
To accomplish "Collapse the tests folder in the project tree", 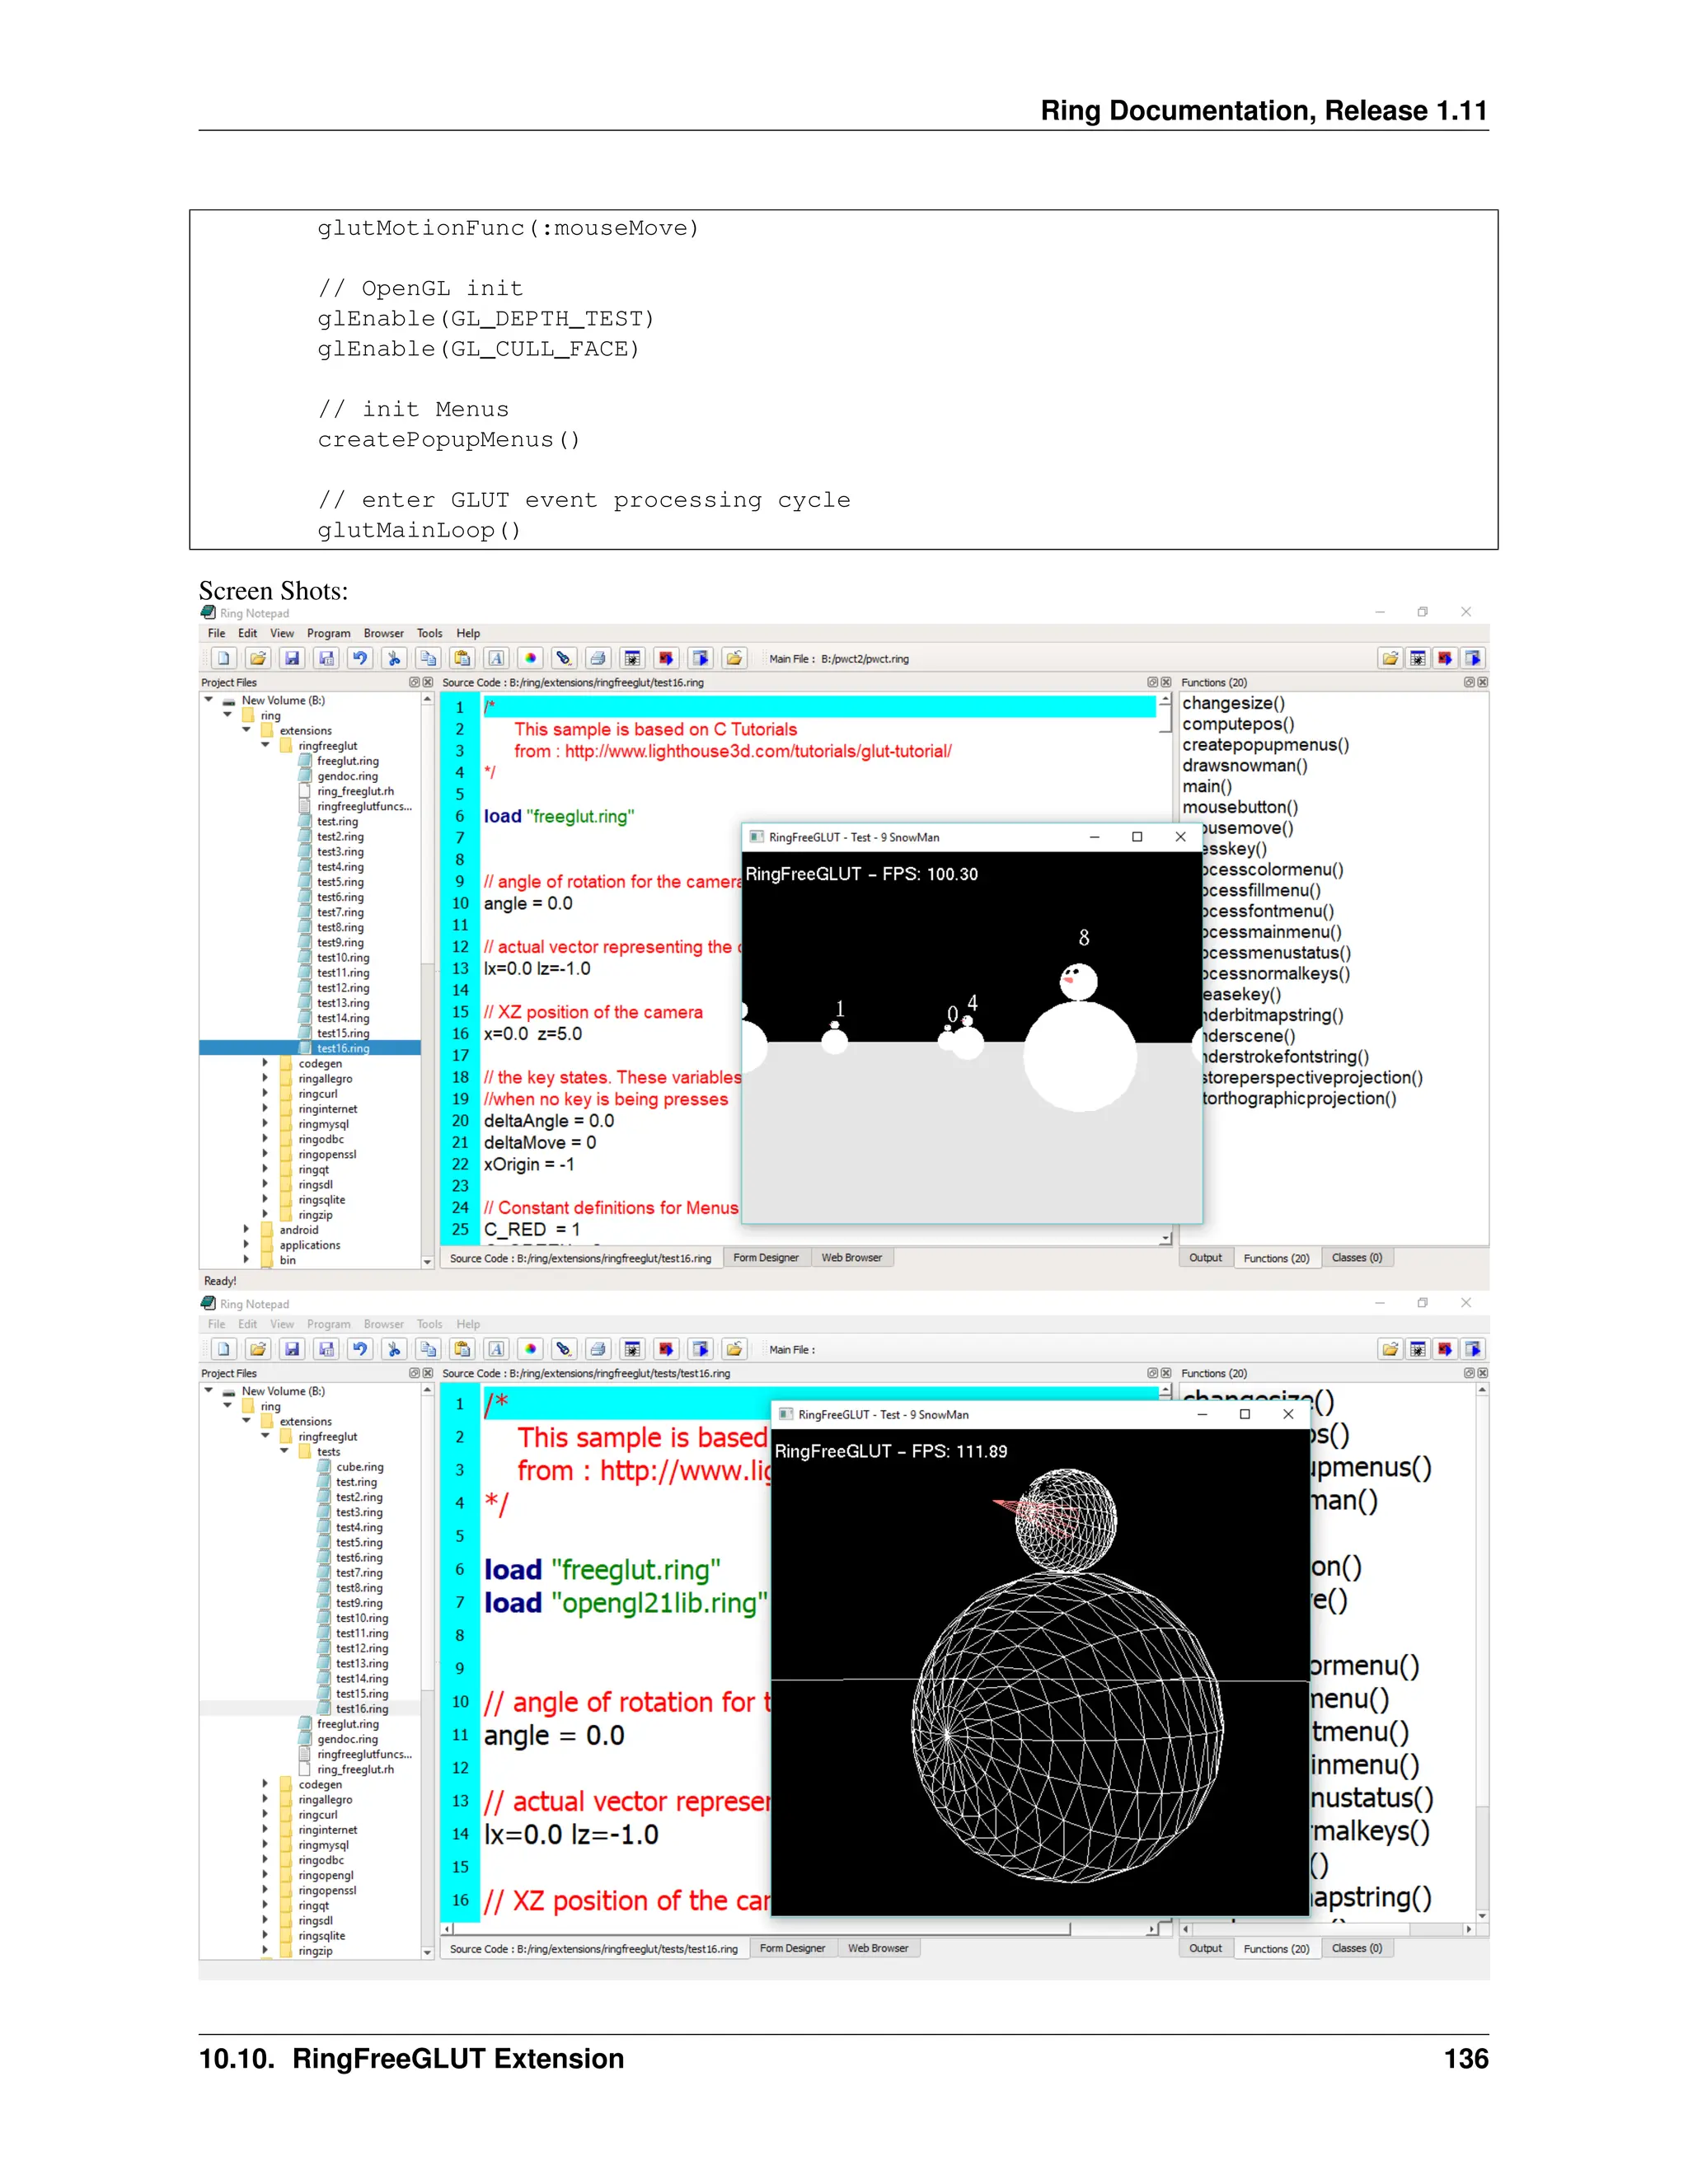I will pos(284,1450).
